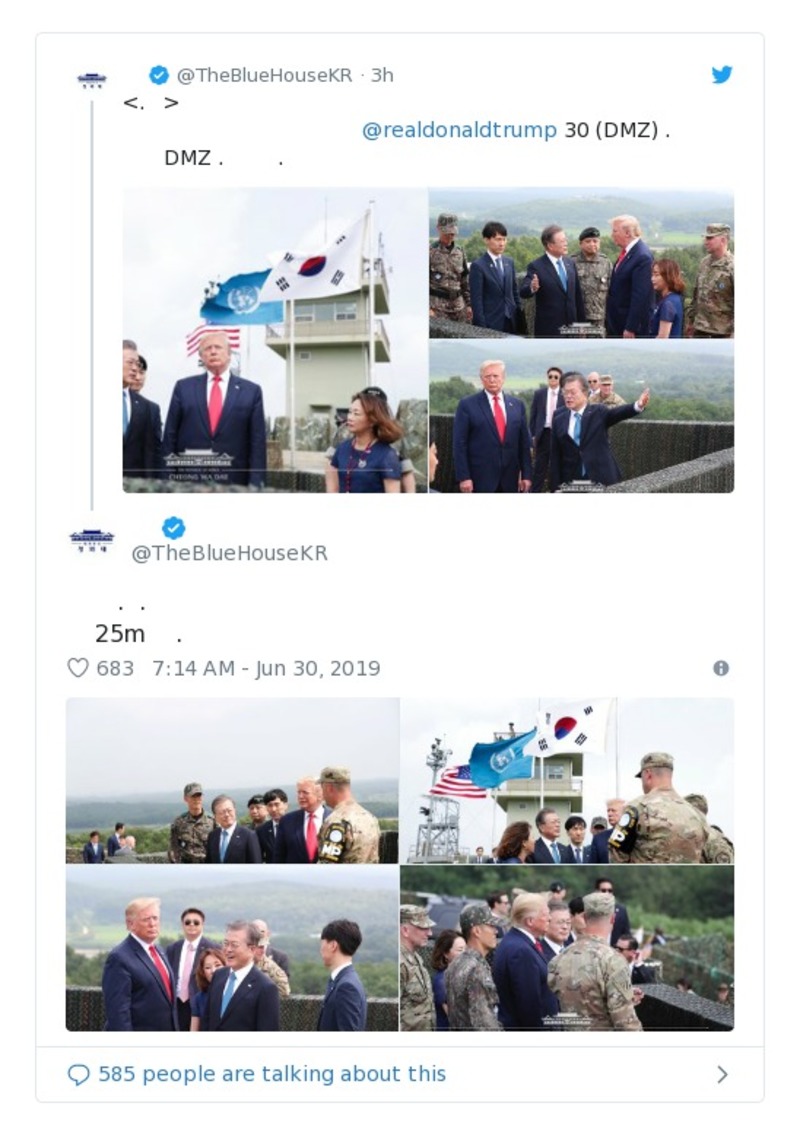Click the Blue House profile avatar at top
This screenshot has height=1138, width=800.
click(x=94, y=77)
